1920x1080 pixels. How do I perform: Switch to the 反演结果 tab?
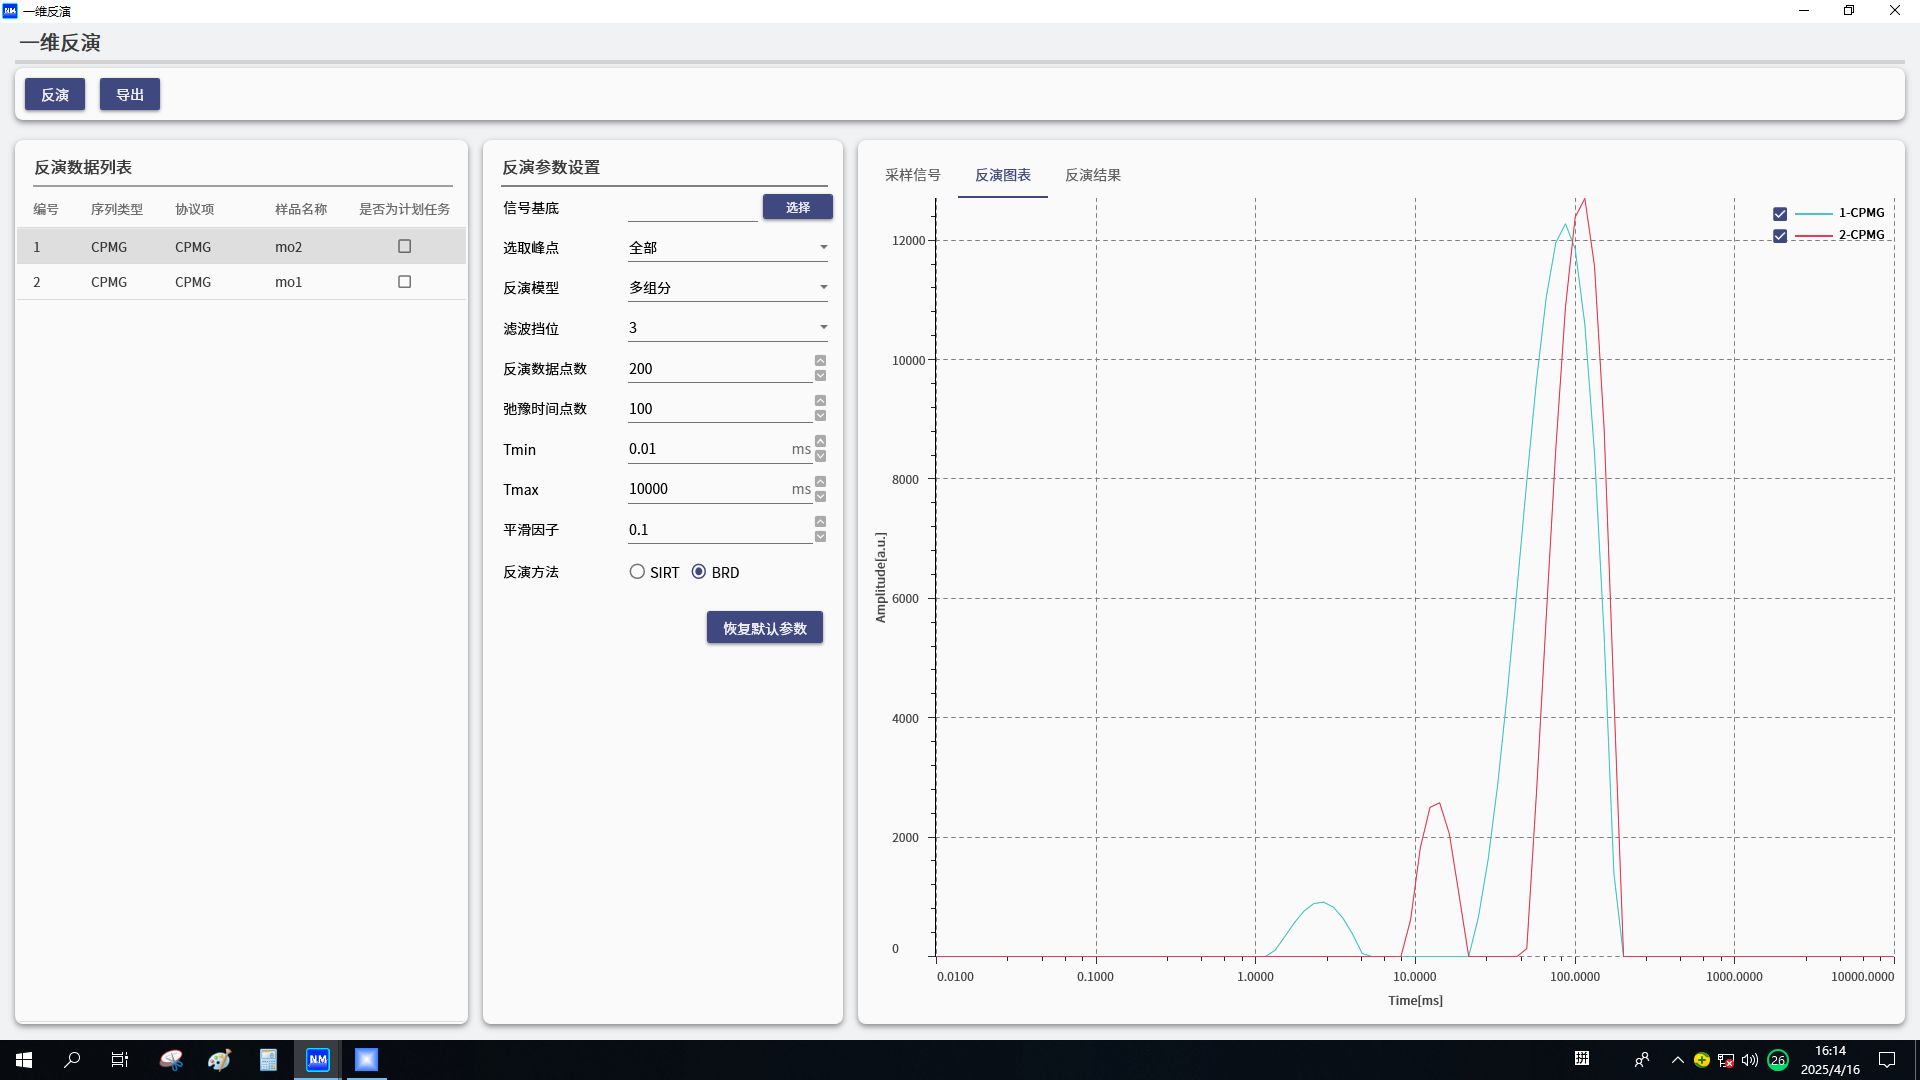point(1092,175)
